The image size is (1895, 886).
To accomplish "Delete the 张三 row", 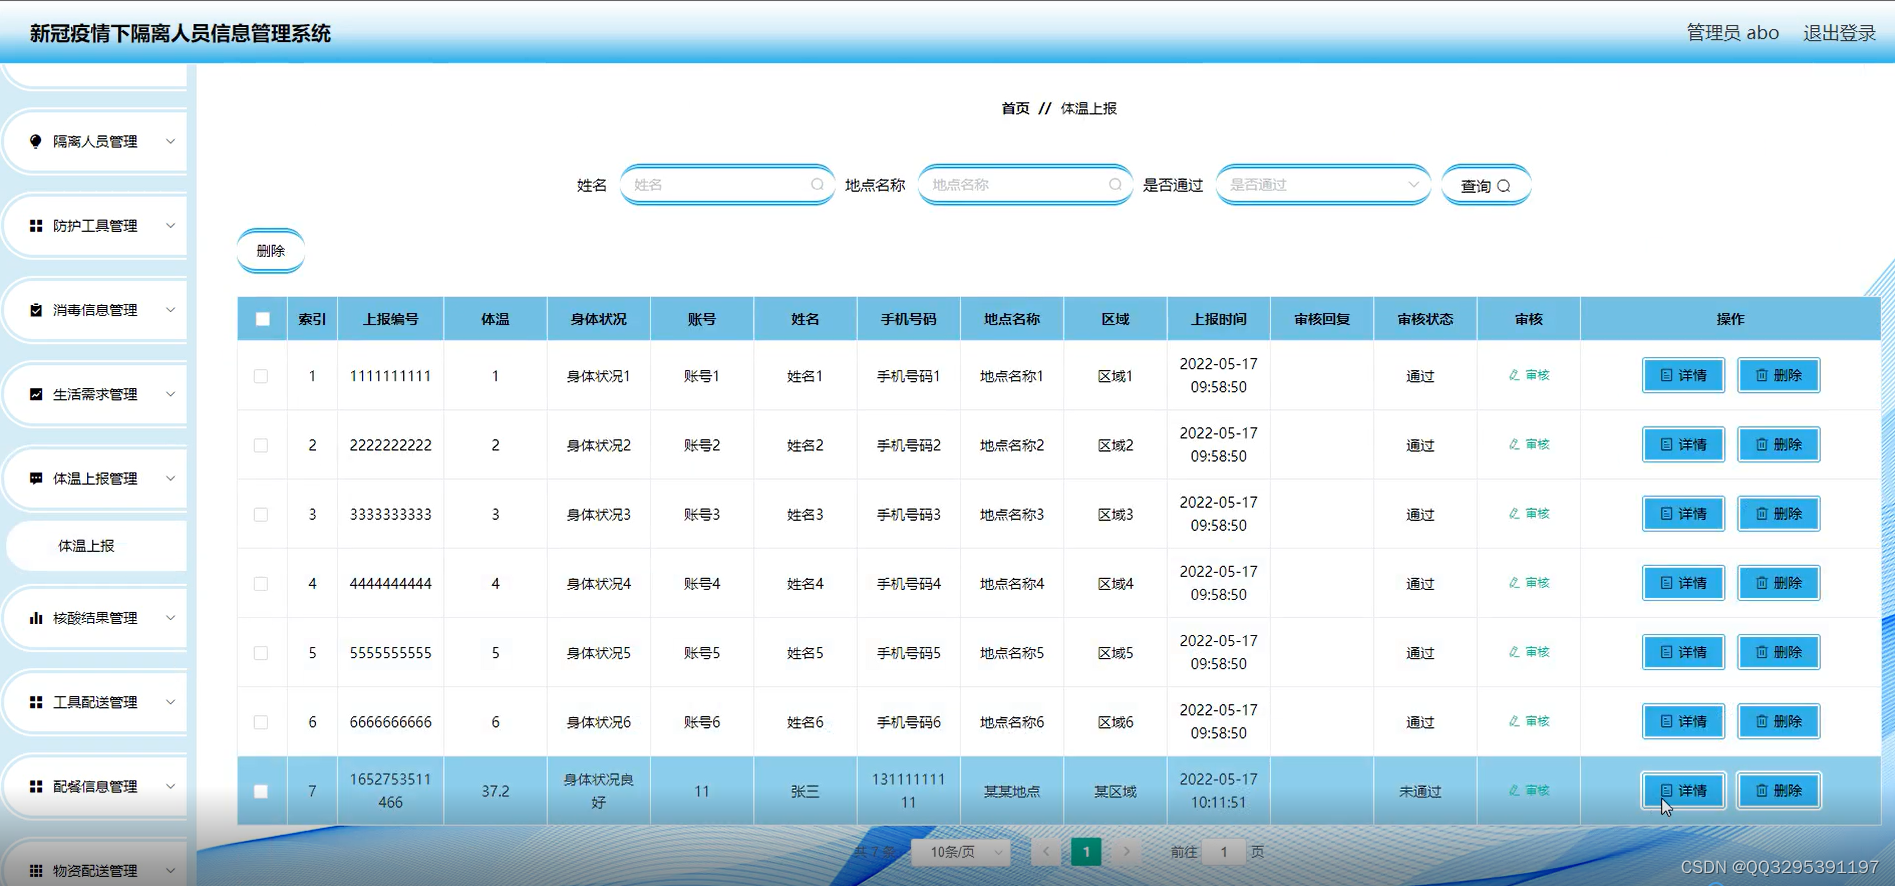I will coord(1778,790).
